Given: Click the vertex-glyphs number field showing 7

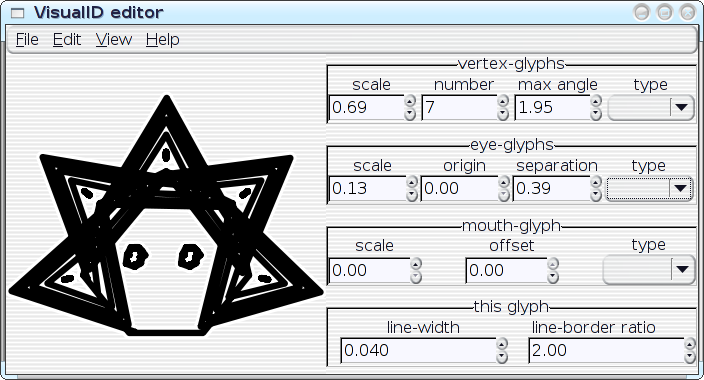Looking at the screenshot, I should coord(459,108).
